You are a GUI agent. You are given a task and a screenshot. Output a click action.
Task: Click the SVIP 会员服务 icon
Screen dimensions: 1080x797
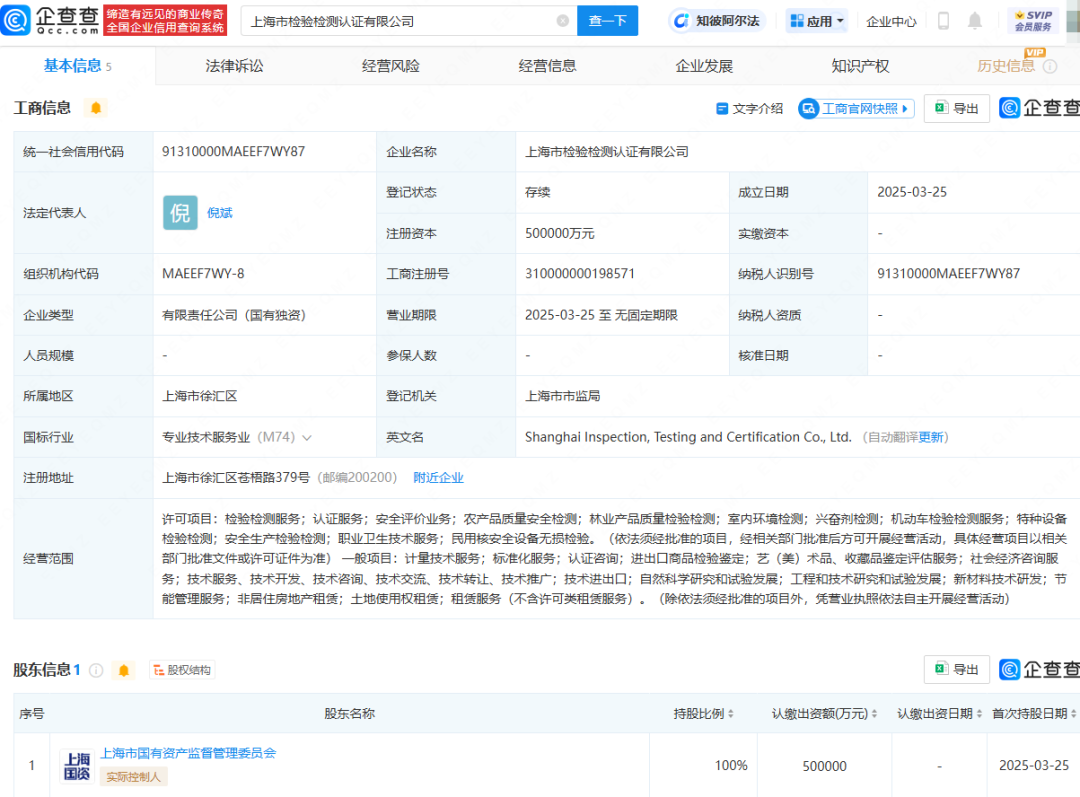pos(1034,20)
